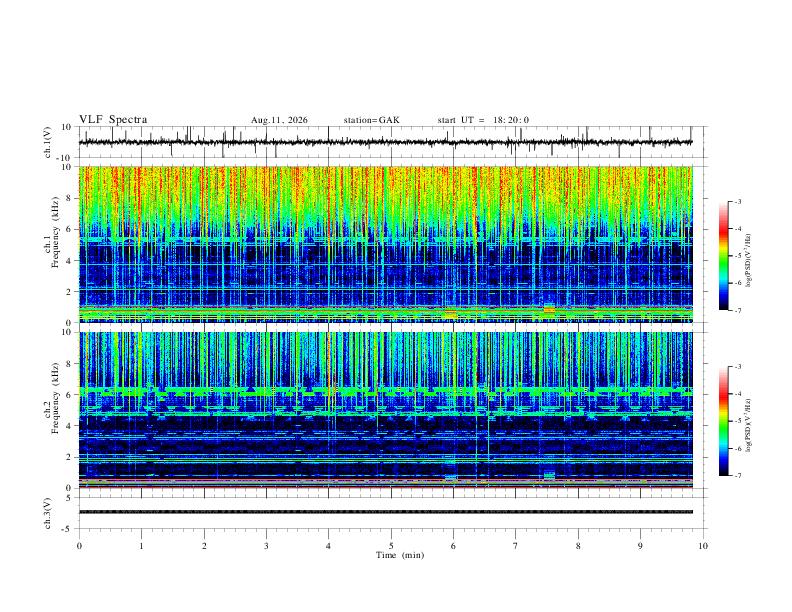Click the 10 minute tick on time axis
This screenshot has height=612, width=792.
click(703, 546)
